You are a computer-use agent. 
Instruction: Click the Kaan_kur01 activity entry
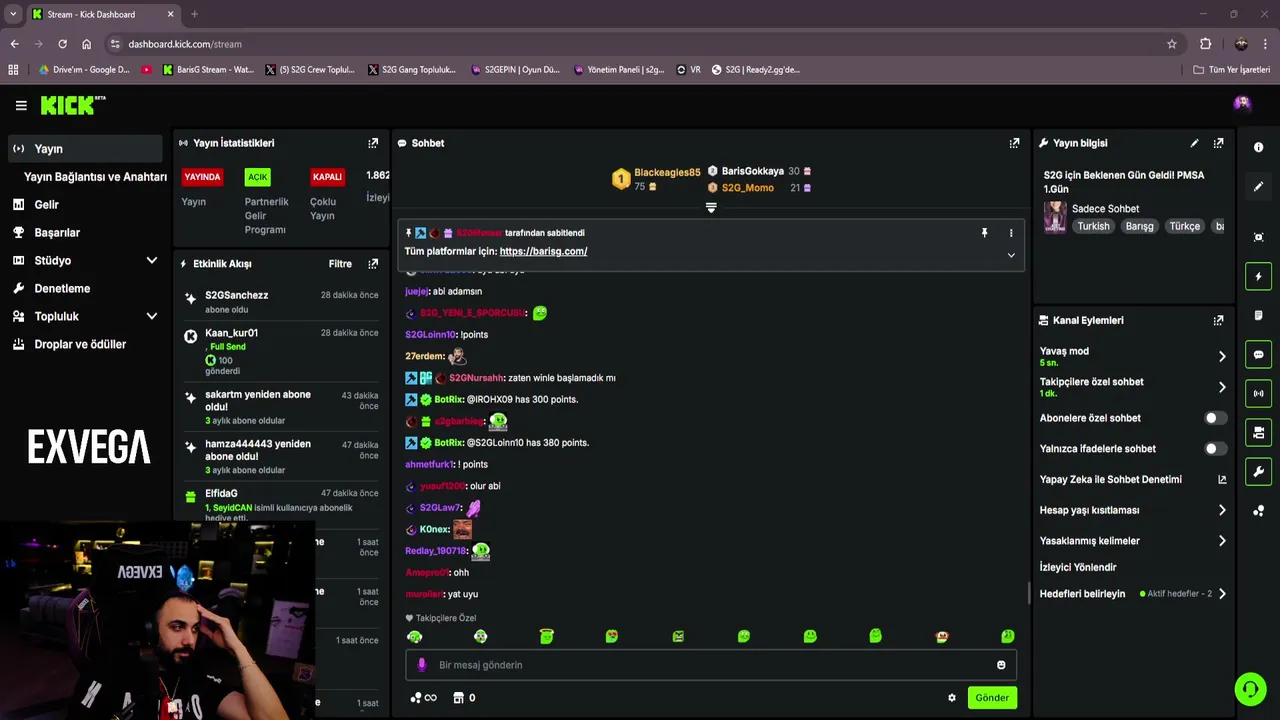pos(280,352)
